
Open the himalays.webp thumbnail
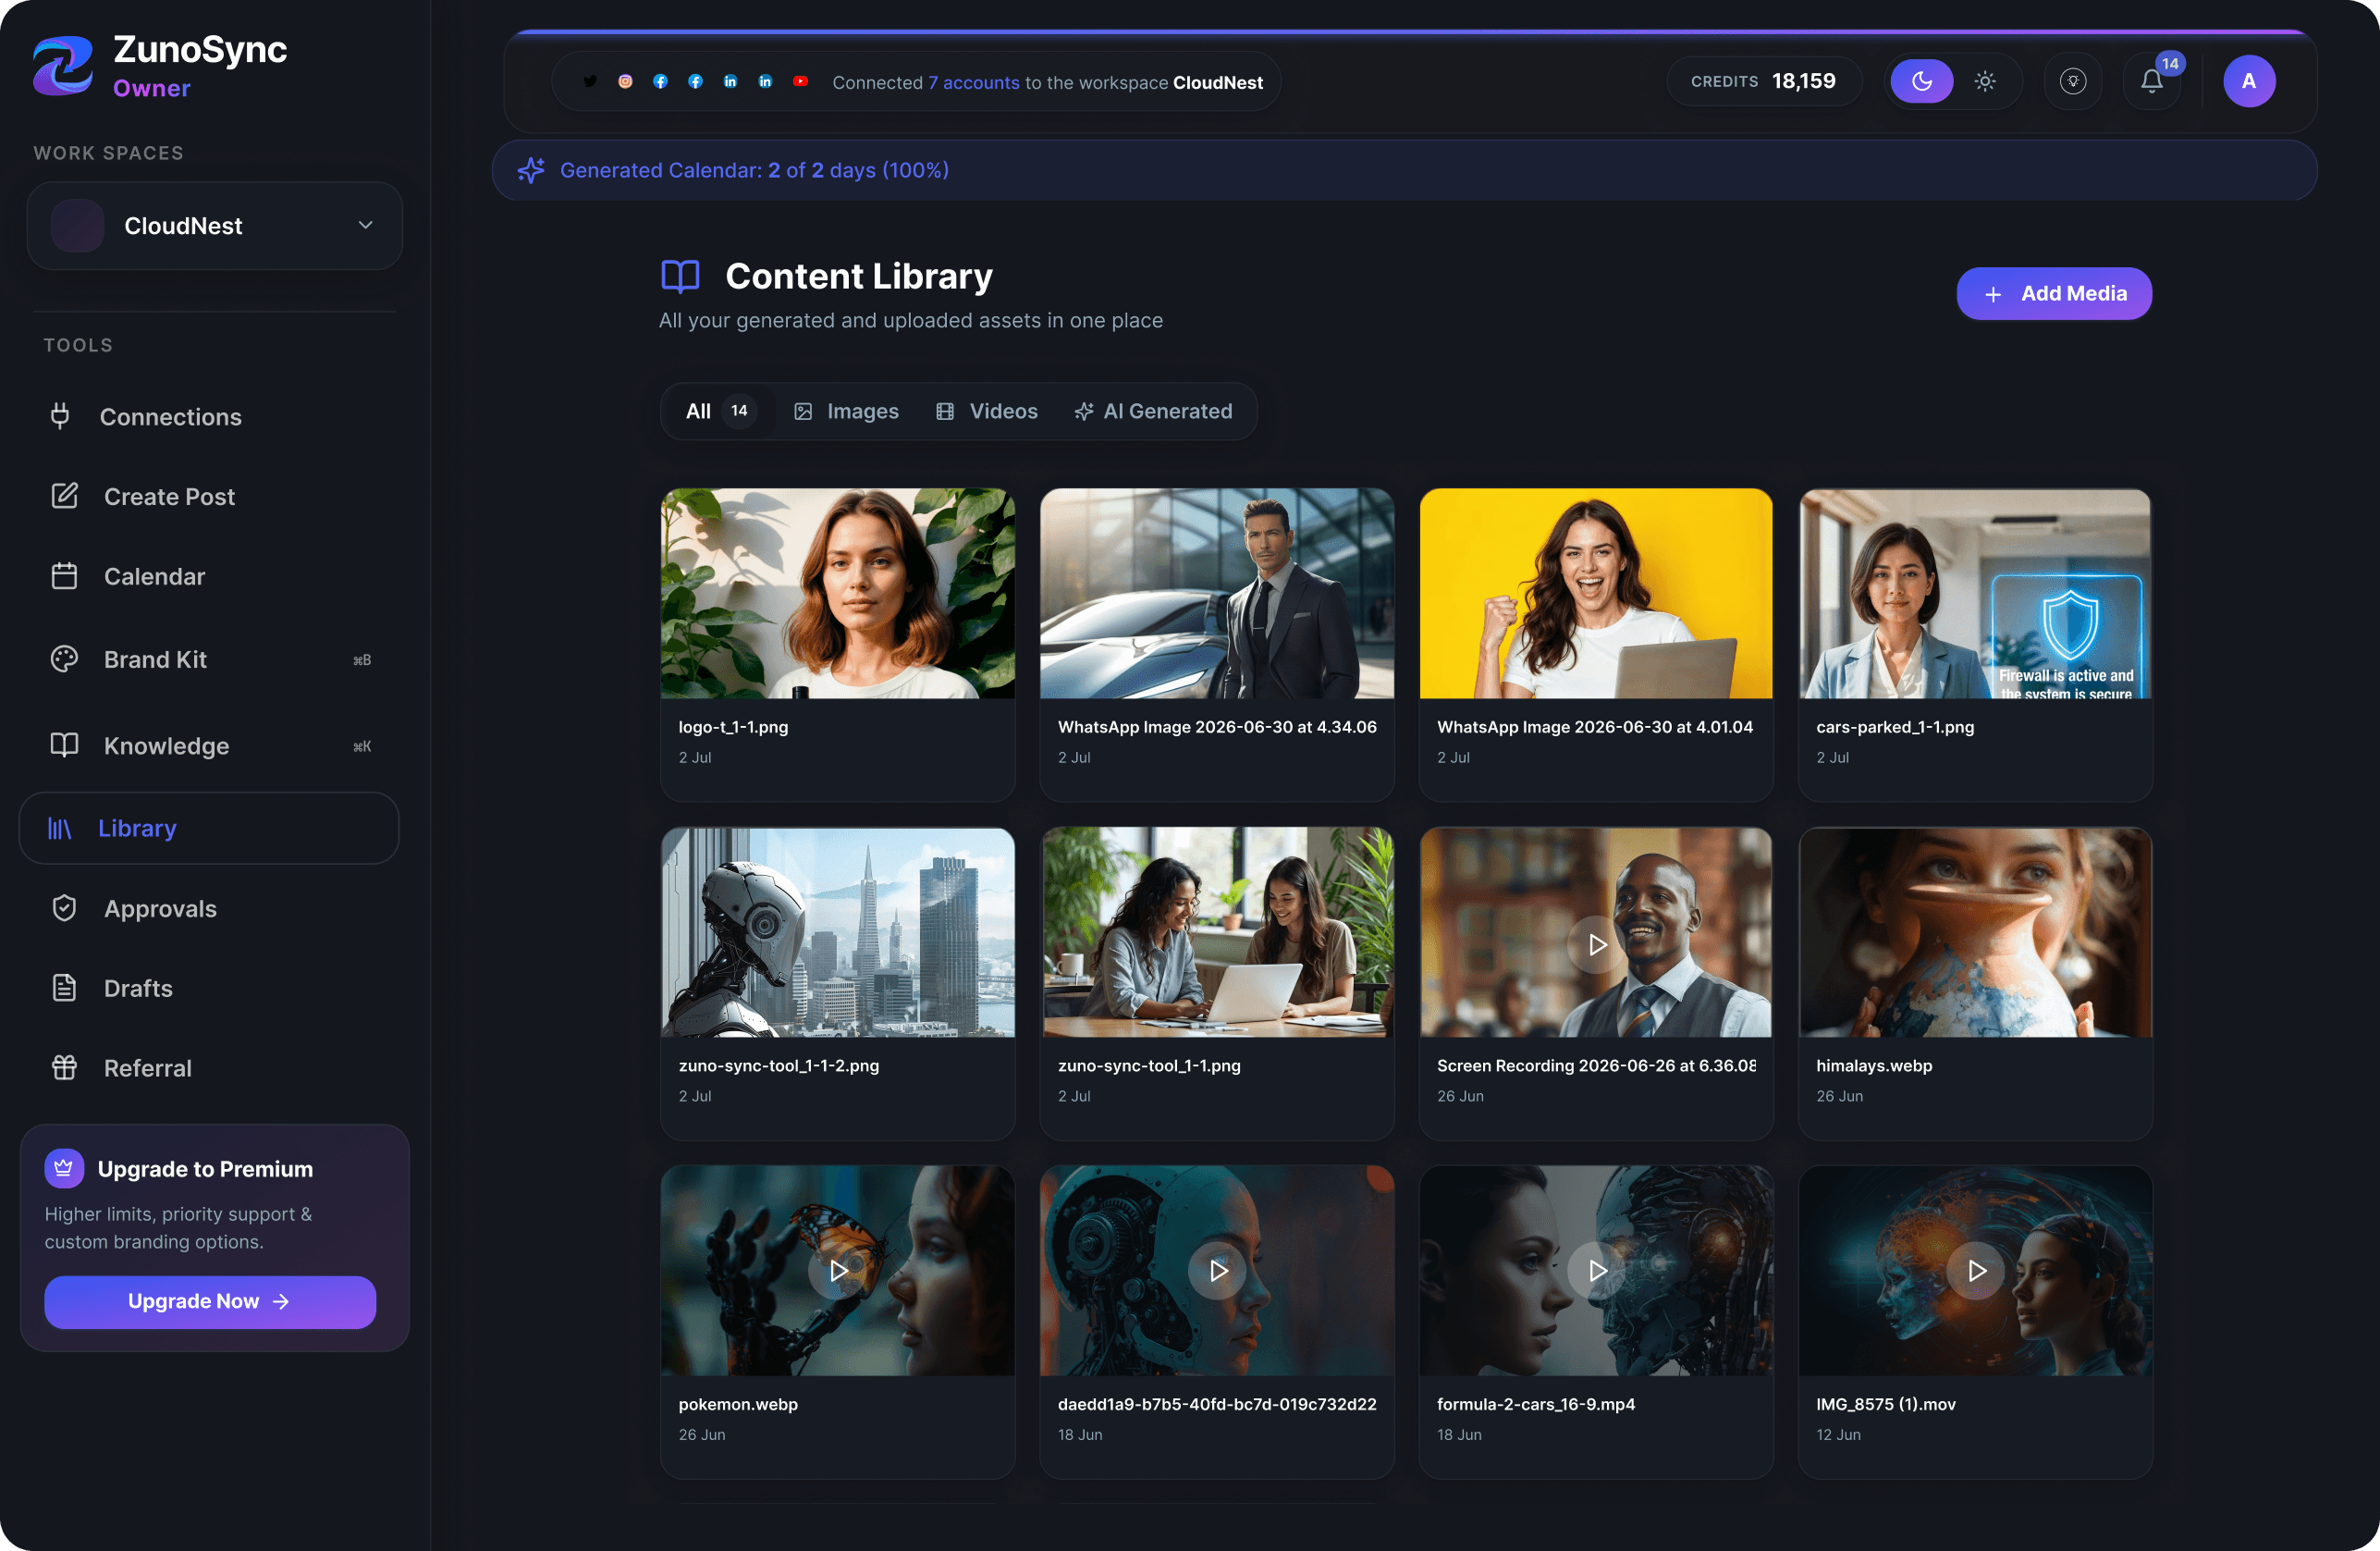click(x=1975, y=932)
